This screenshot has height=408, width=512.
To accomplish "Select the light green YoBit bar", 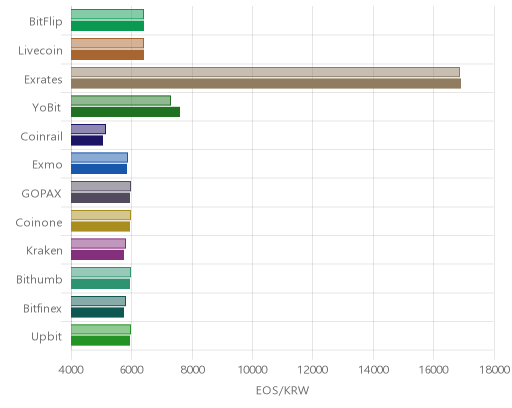I will [121, 100].
